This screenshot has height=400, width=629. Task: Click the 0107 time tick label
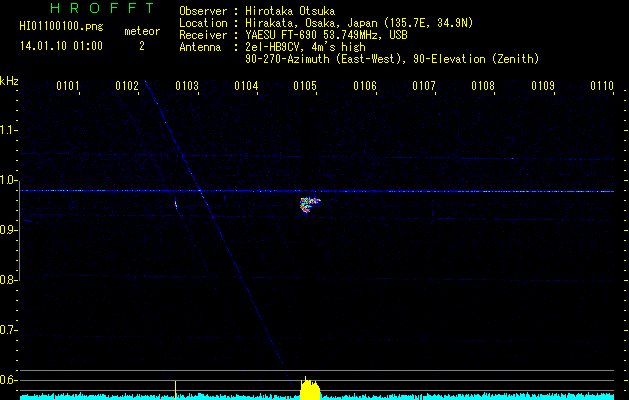tap(424, 86)
